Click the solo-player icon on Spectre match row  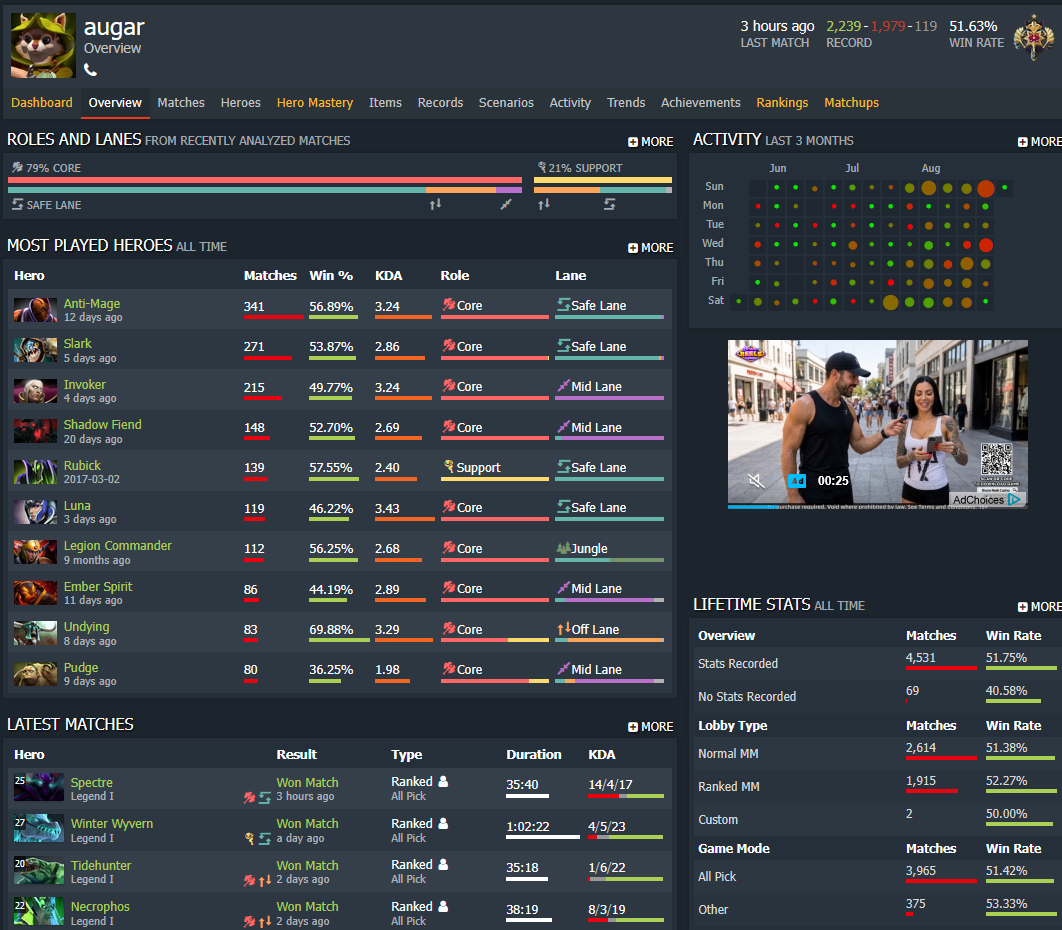(443, 781)
